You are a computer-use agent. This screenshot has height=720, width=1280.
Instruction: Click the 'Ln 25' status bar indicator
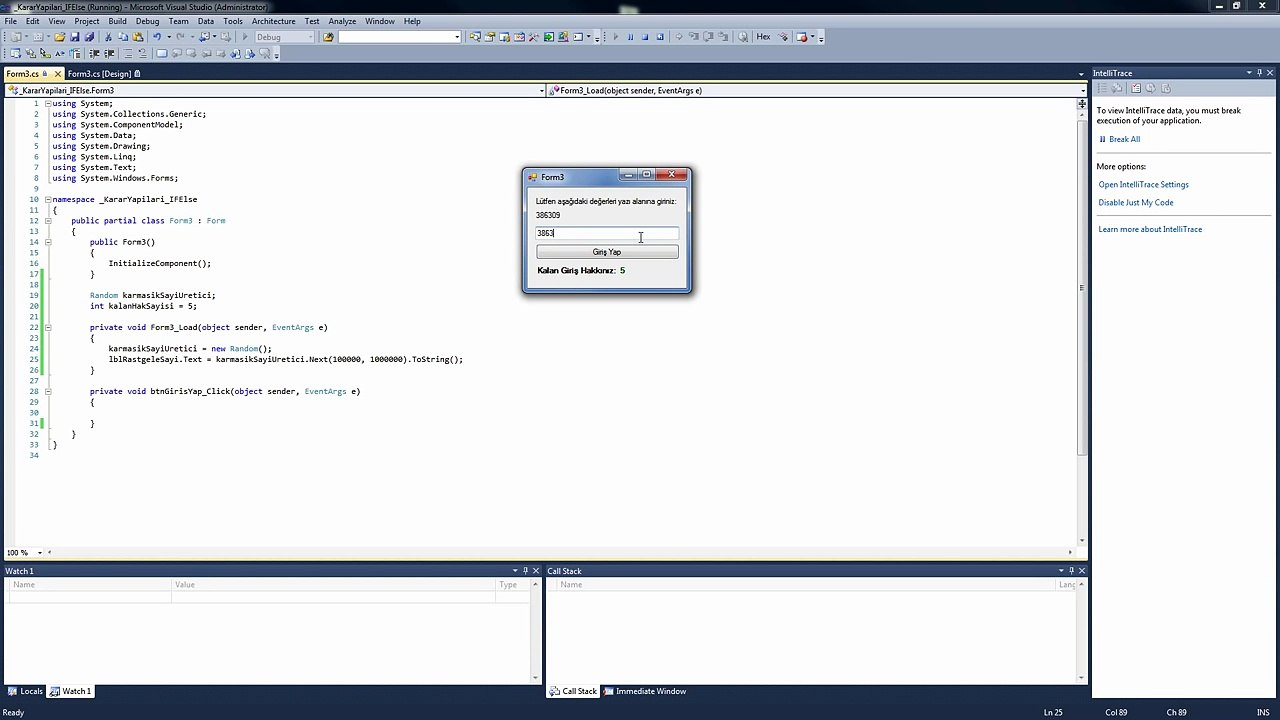point(1053,713)
